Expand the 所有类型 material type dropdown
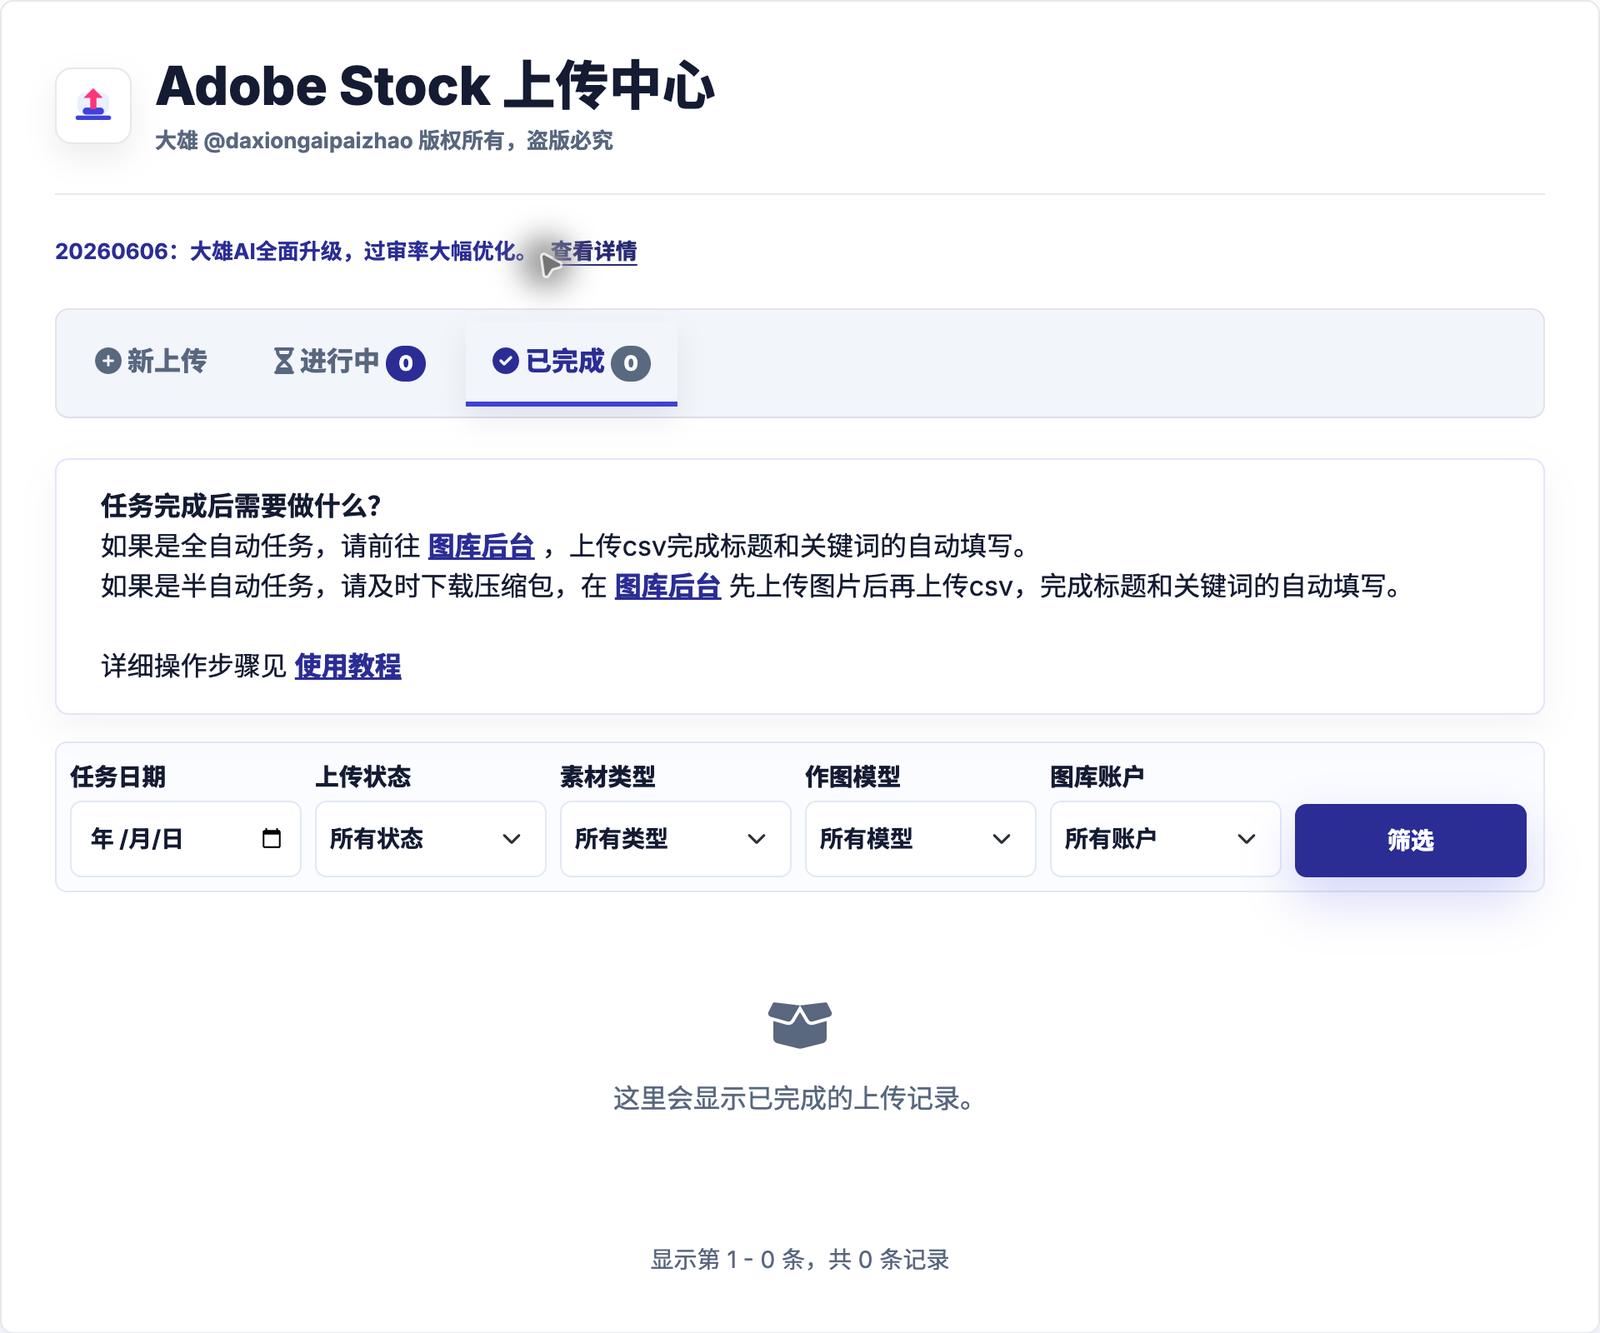This screenshot has width=1600, height=1333. click(x=675, y=839)
